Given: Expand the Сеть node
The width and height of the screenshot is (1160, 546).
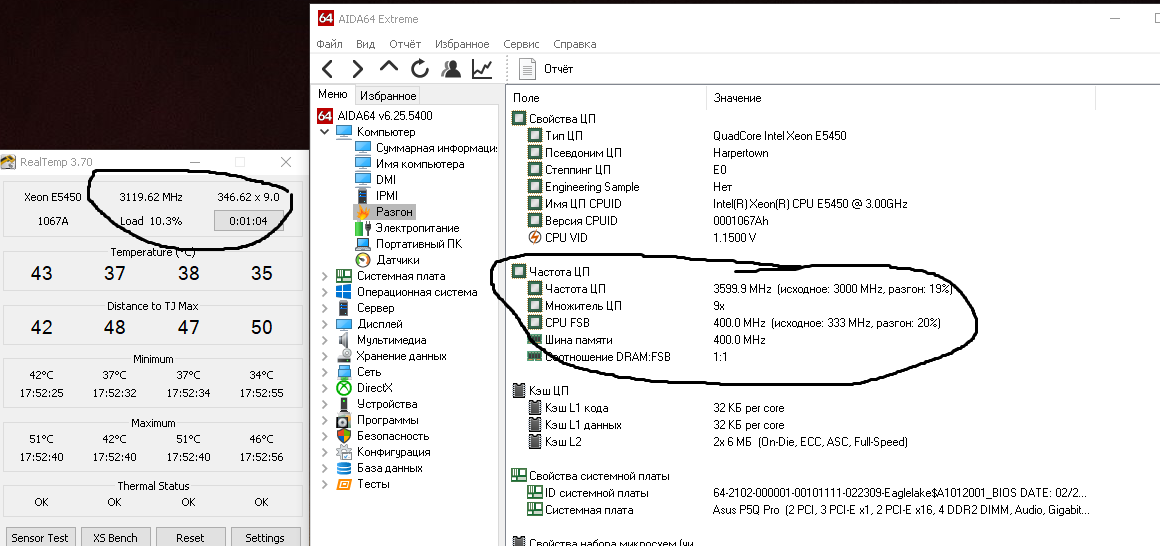Looking at the screenshot, I should point(324,372).
